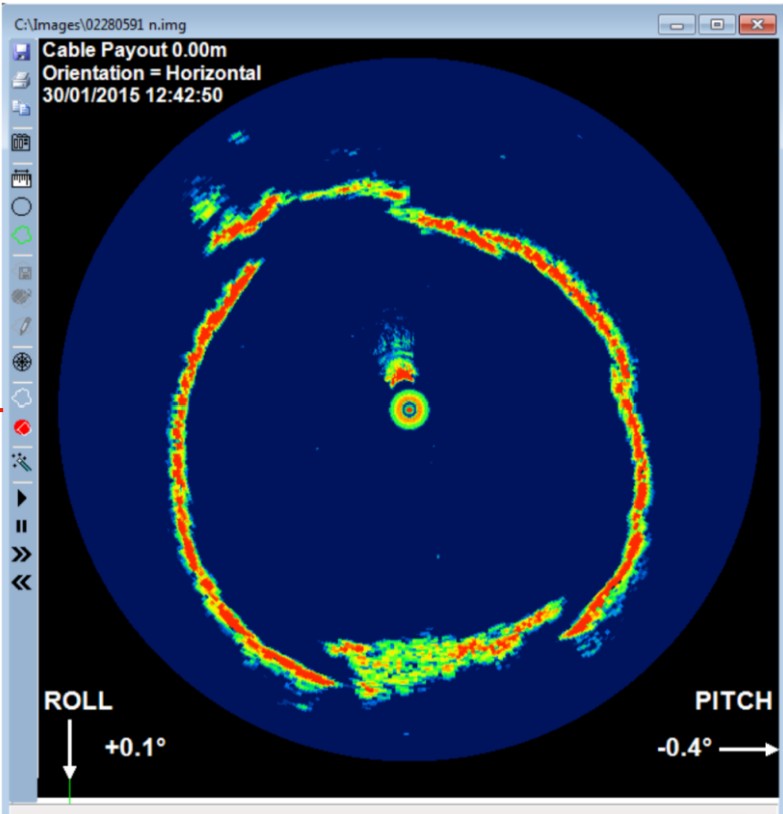Click the blue floppy disk save icon
The image size is (783, 814).
(21, 51)
